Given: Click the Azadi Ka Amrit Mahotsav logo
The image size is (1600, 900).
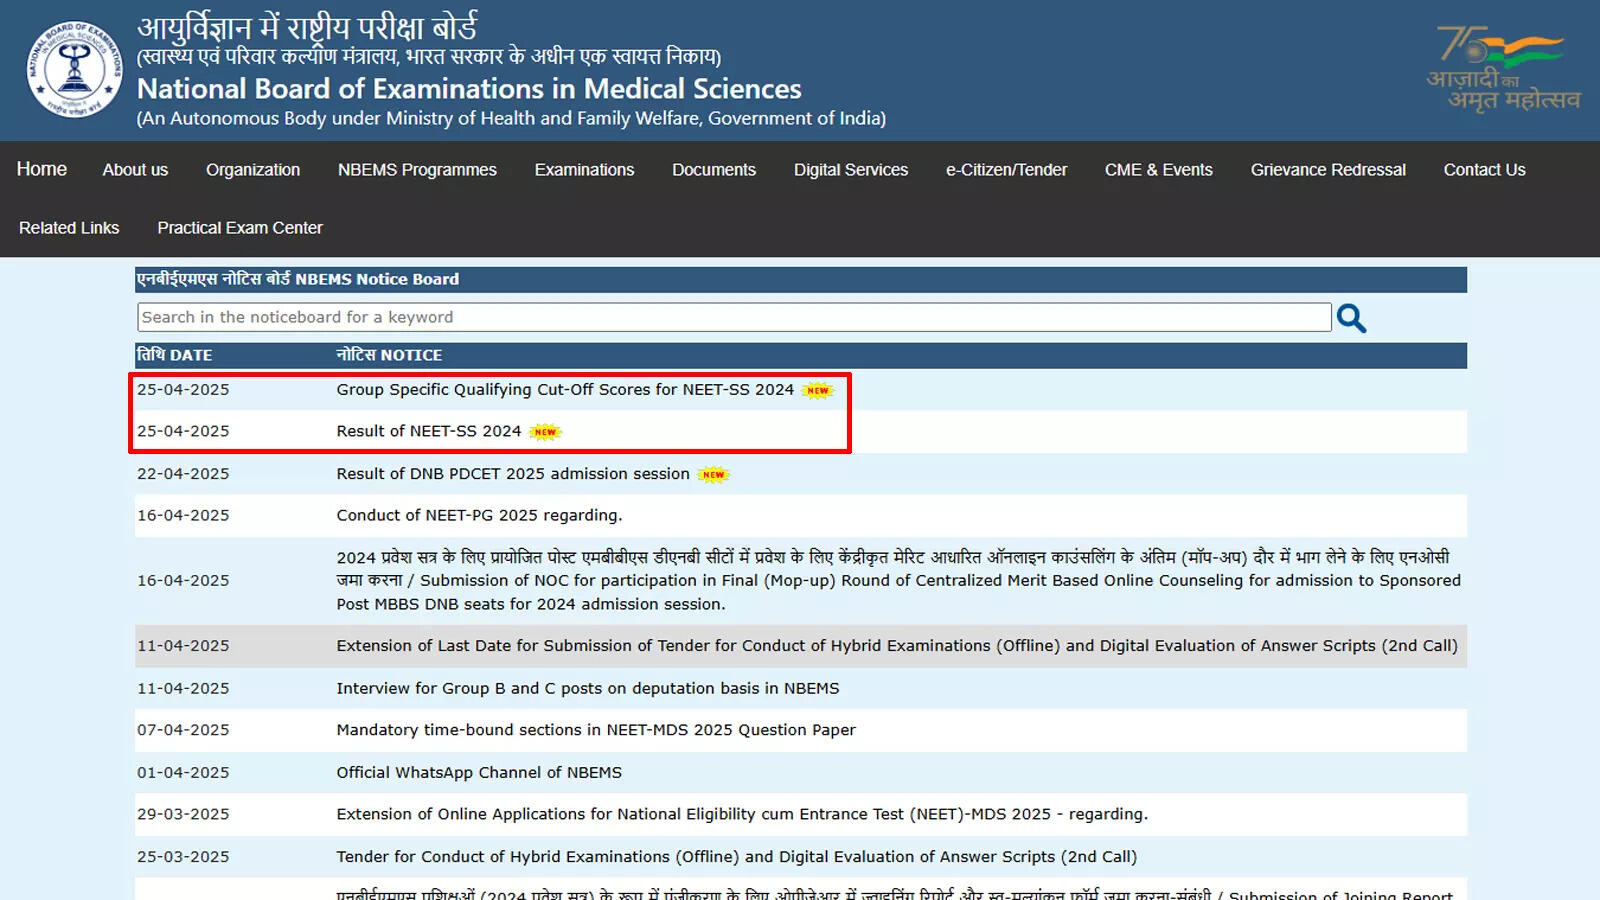Looking at the screenshot, I should pos(1503,70).
